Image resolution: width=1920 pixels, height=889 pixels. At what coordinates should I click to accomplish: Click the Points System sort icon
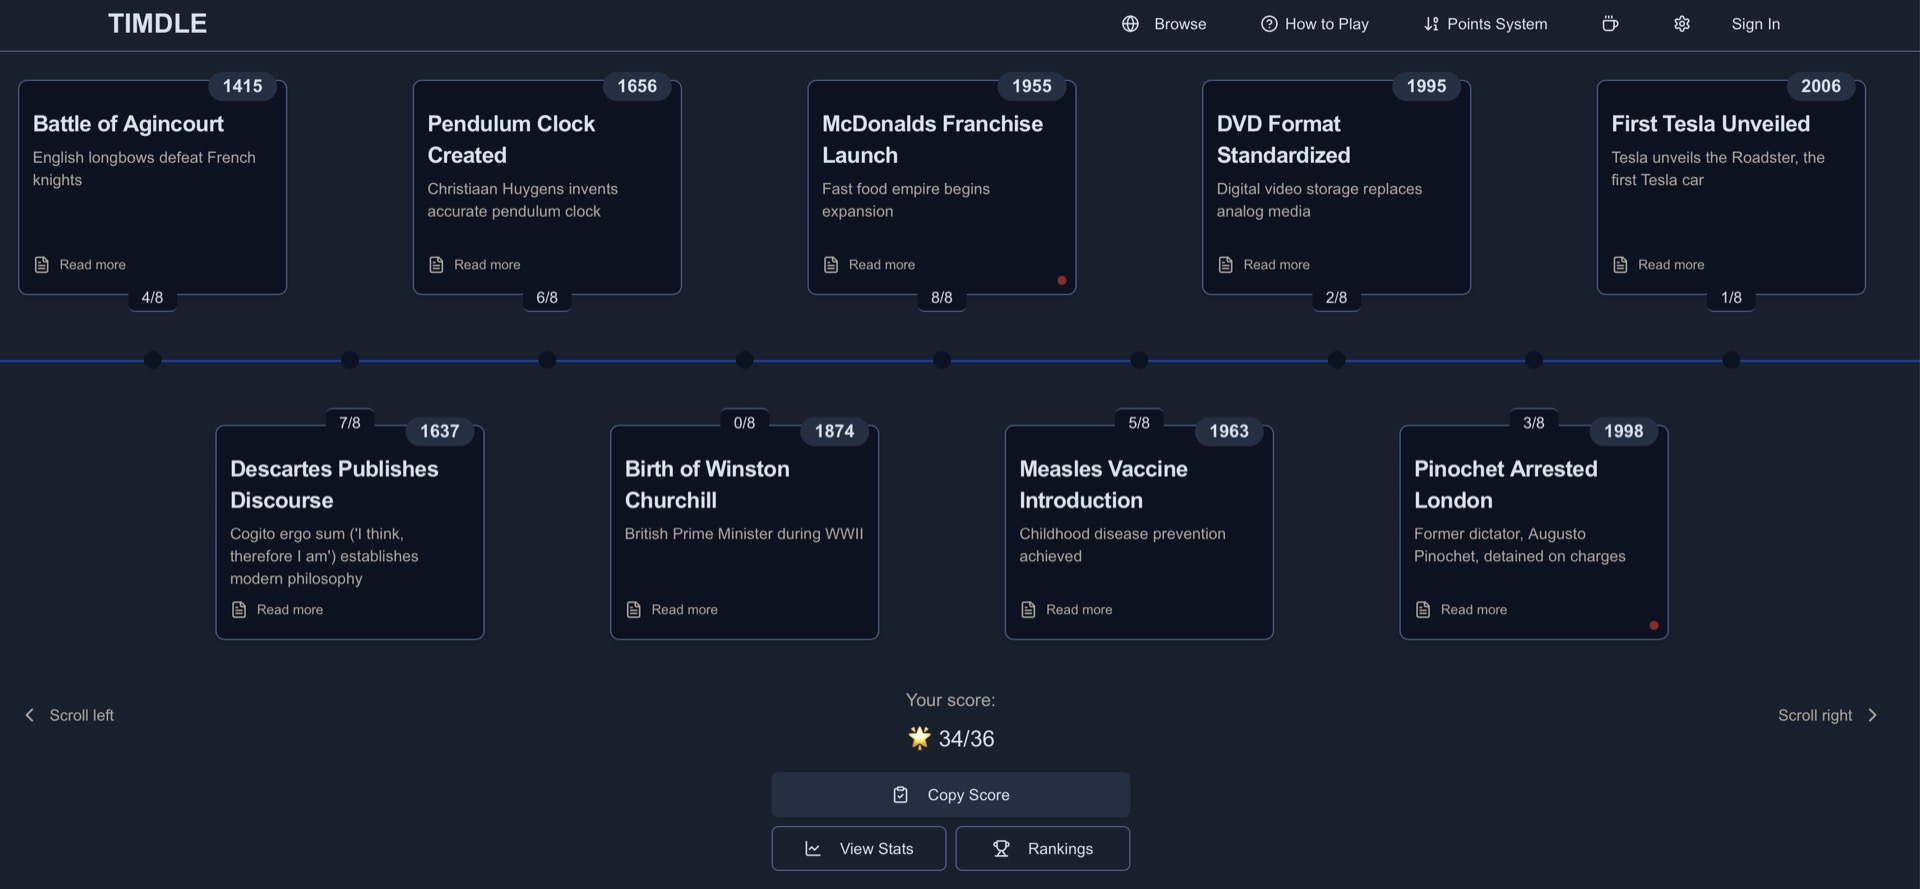(1431, 24)
